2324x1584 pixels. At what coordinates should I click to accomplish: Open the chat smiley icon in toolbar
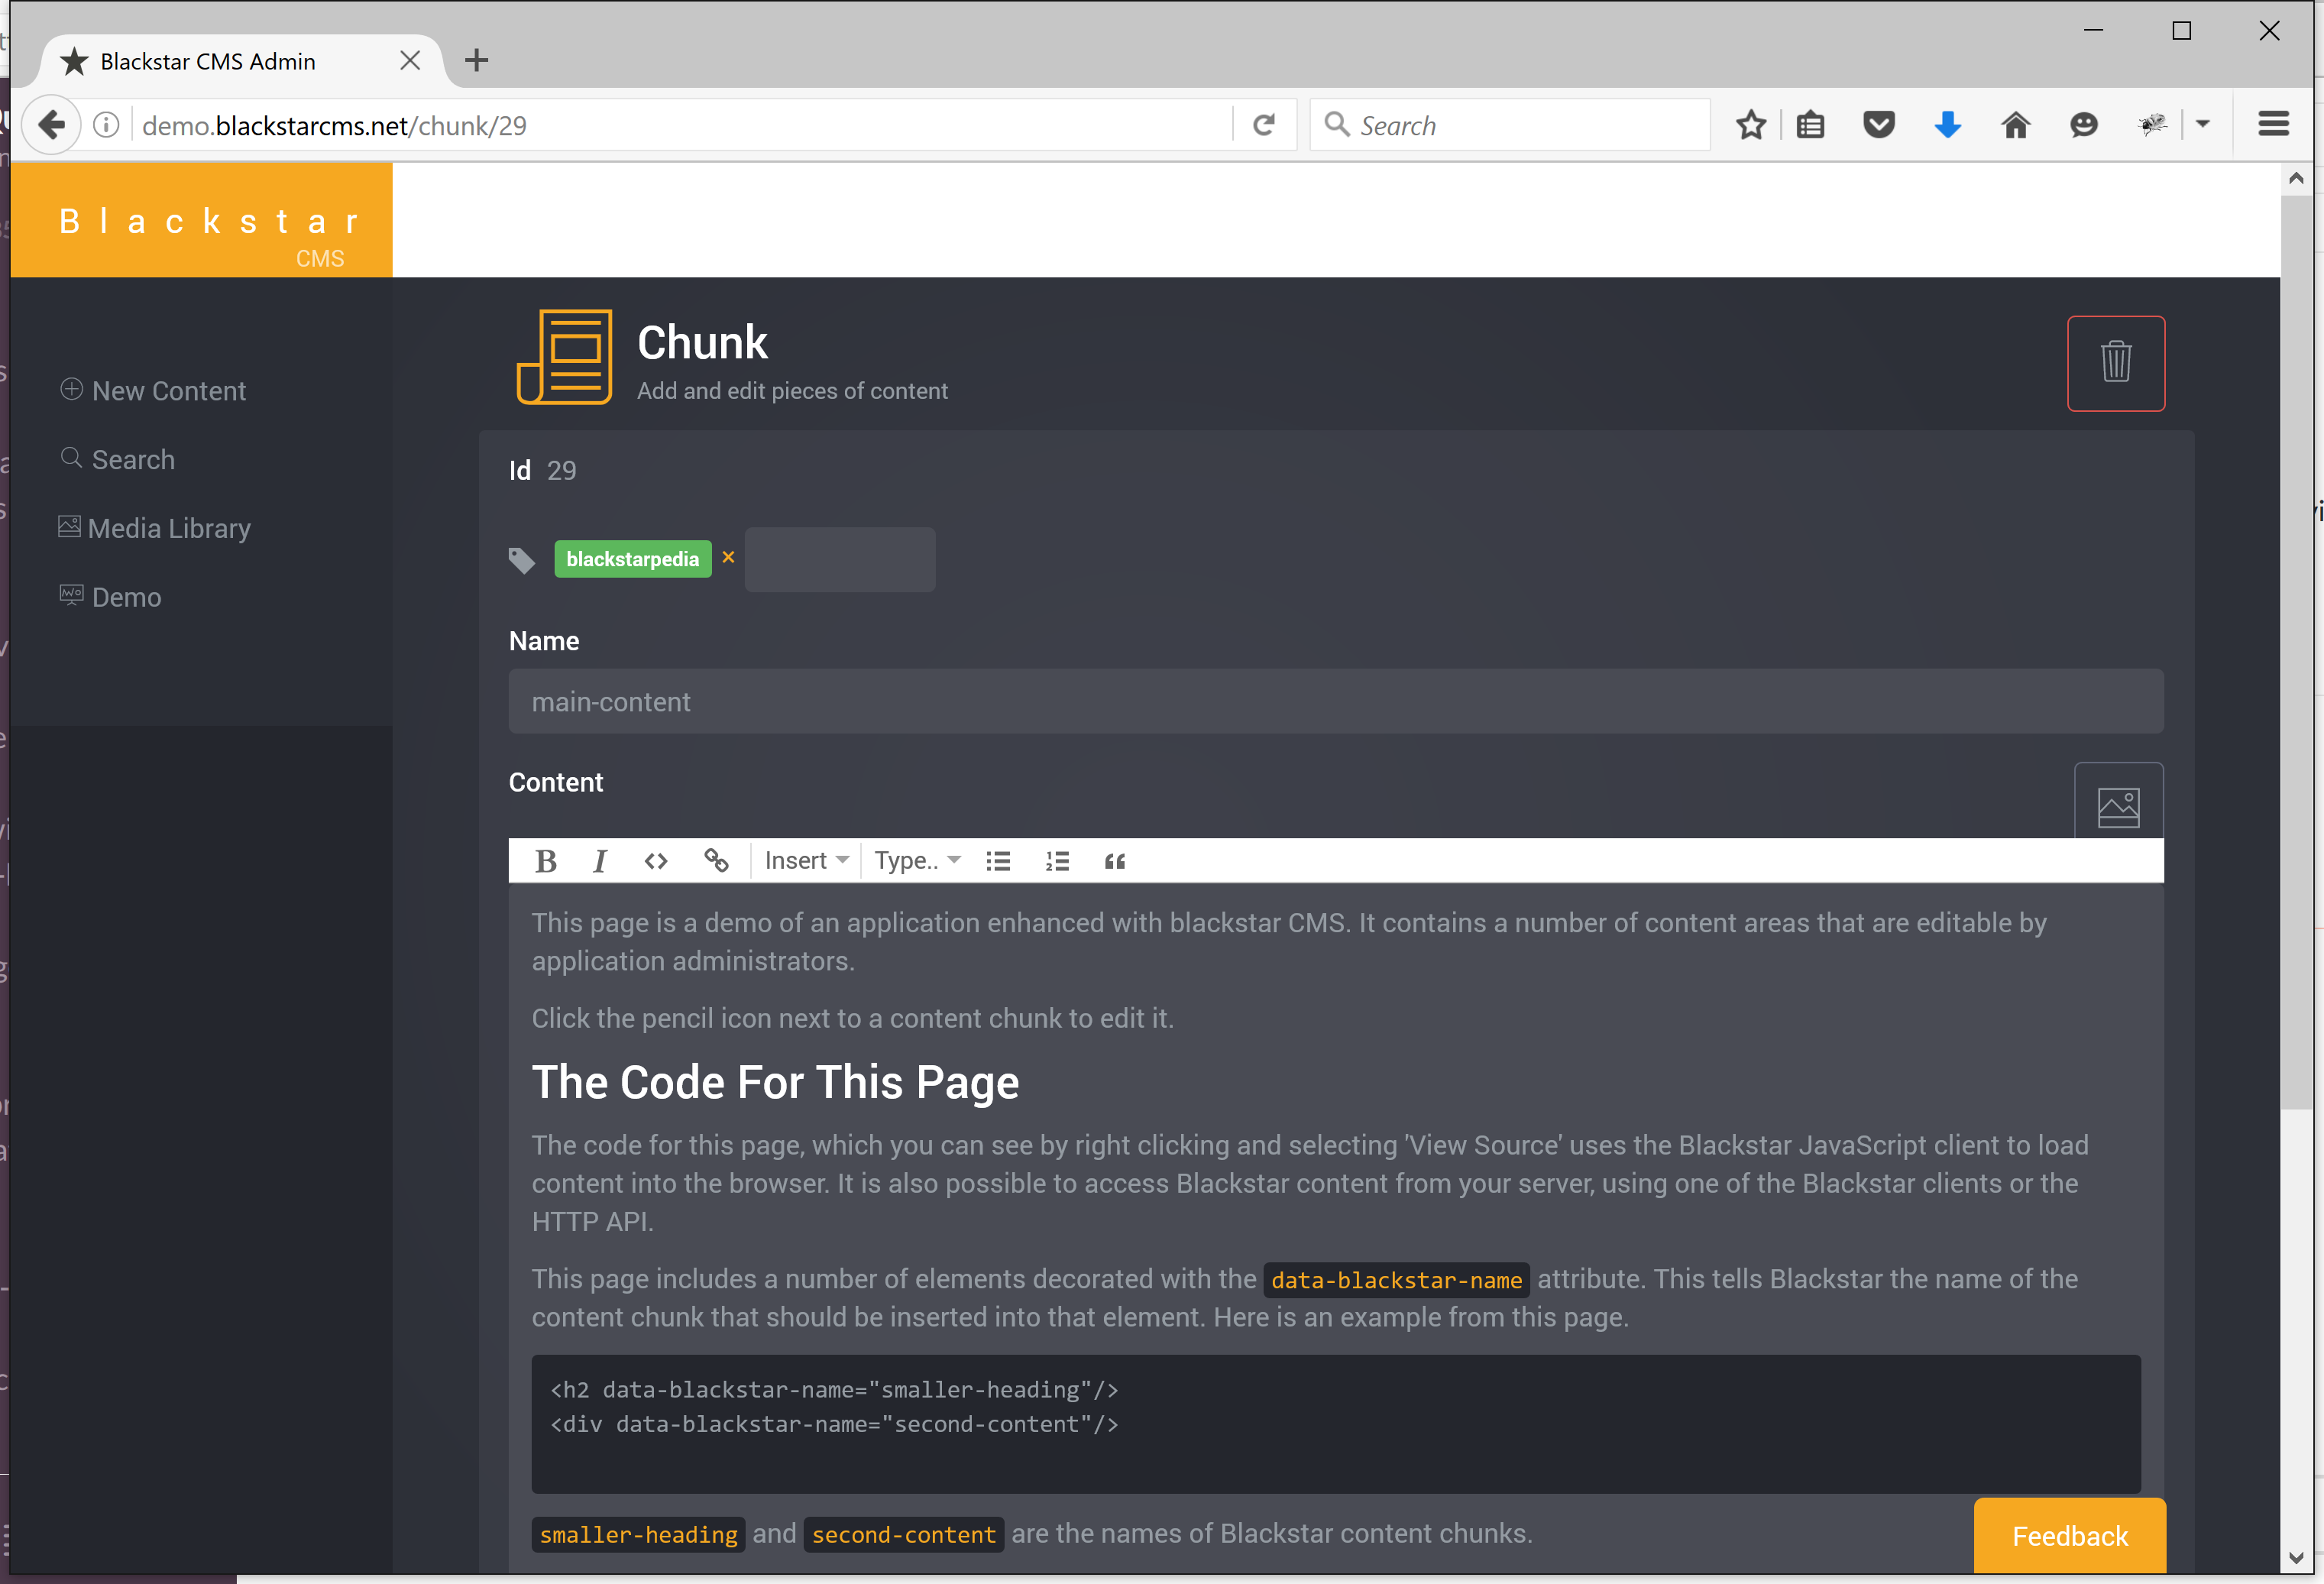pyautogui.click(x=2083, y=125)
